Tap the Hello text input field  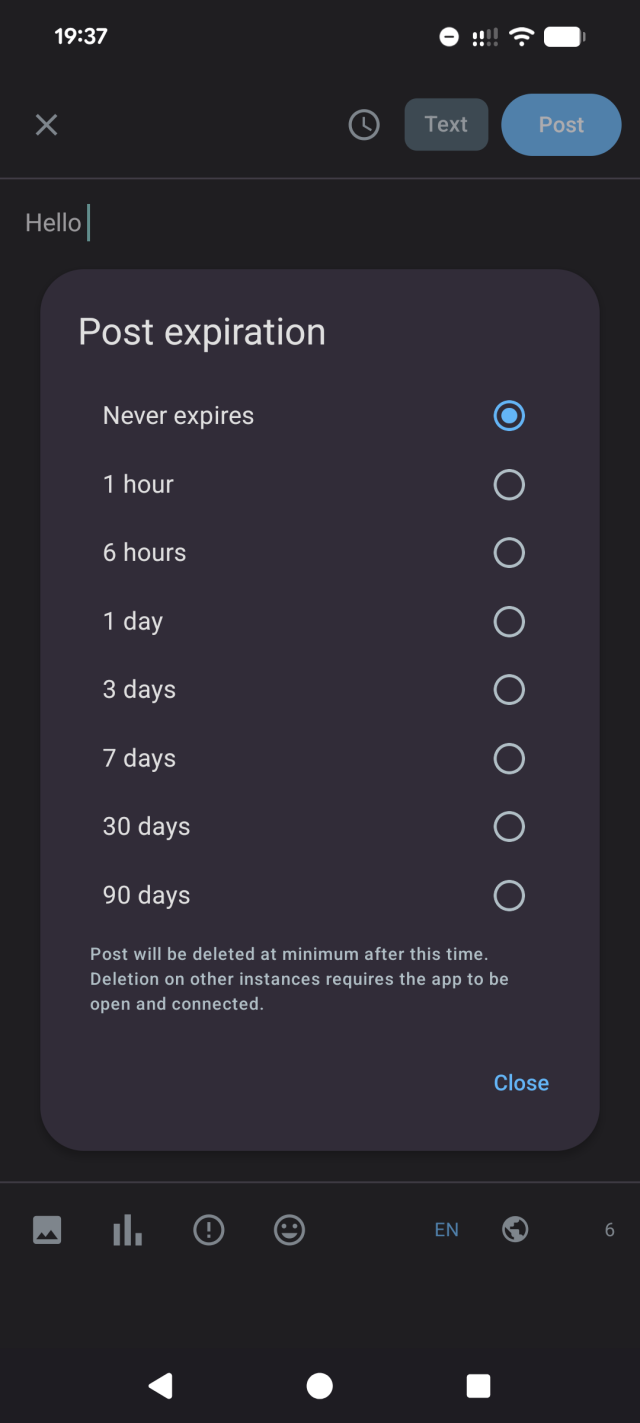55,222
